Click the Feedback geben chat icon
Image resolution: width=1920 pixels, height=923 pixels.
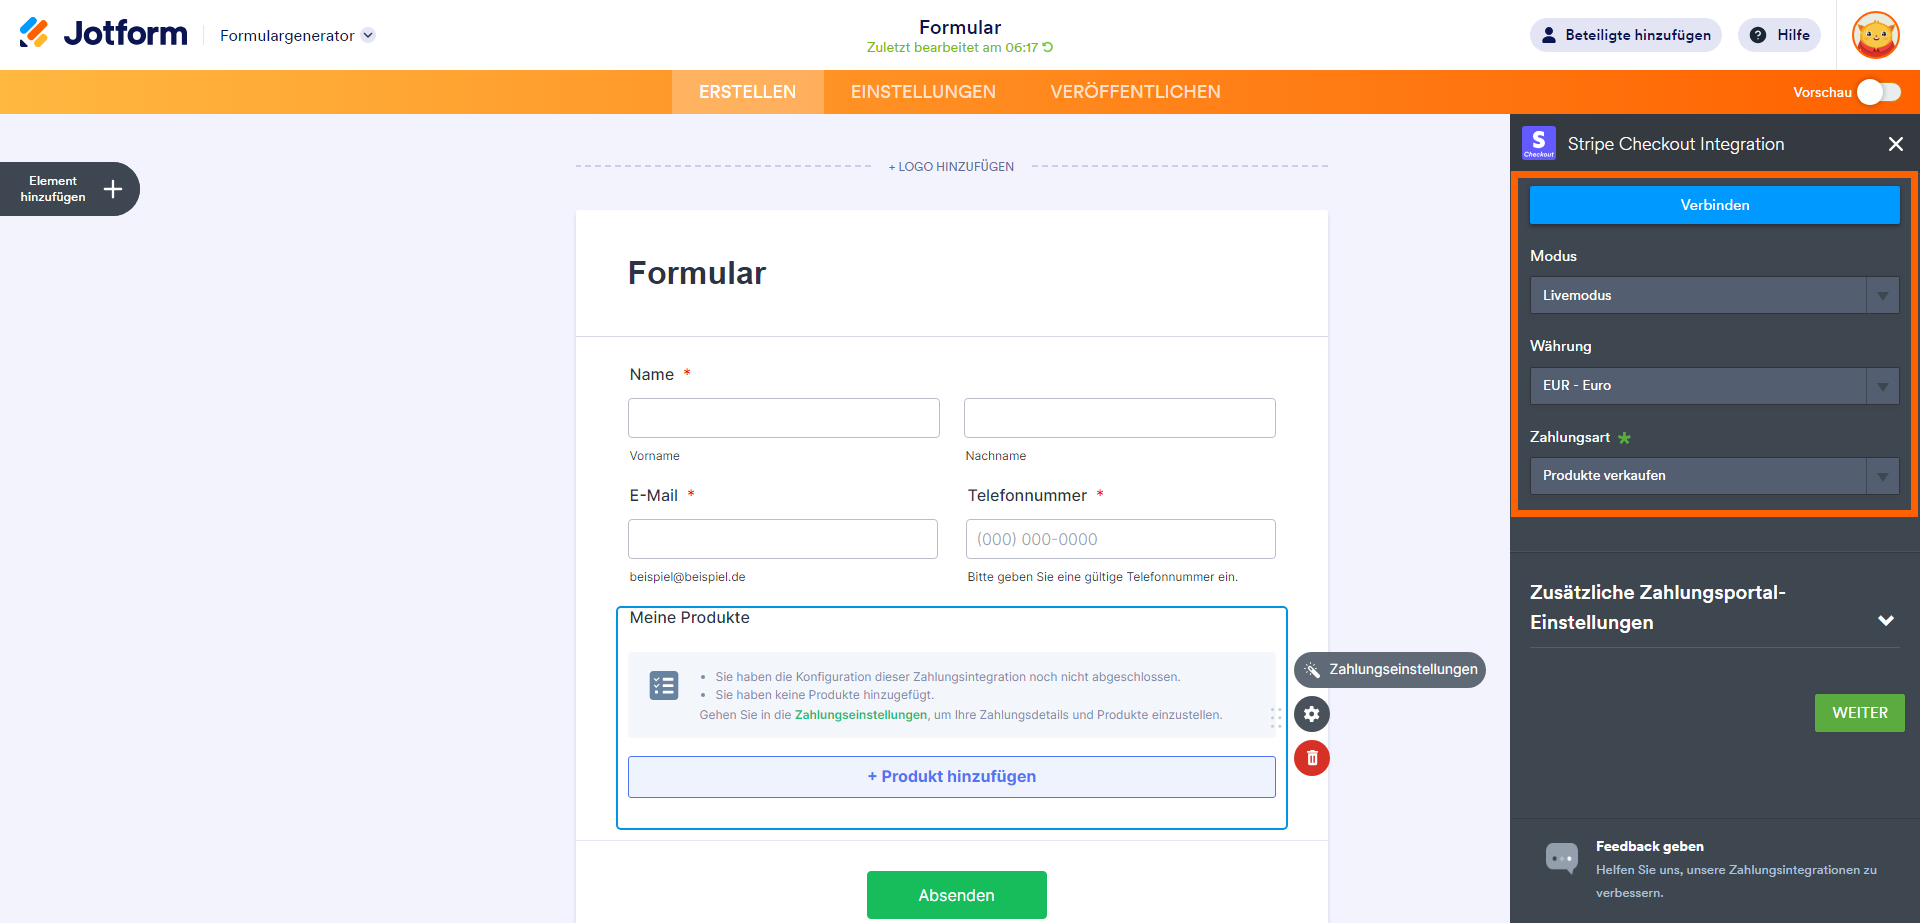[1561, 858]
